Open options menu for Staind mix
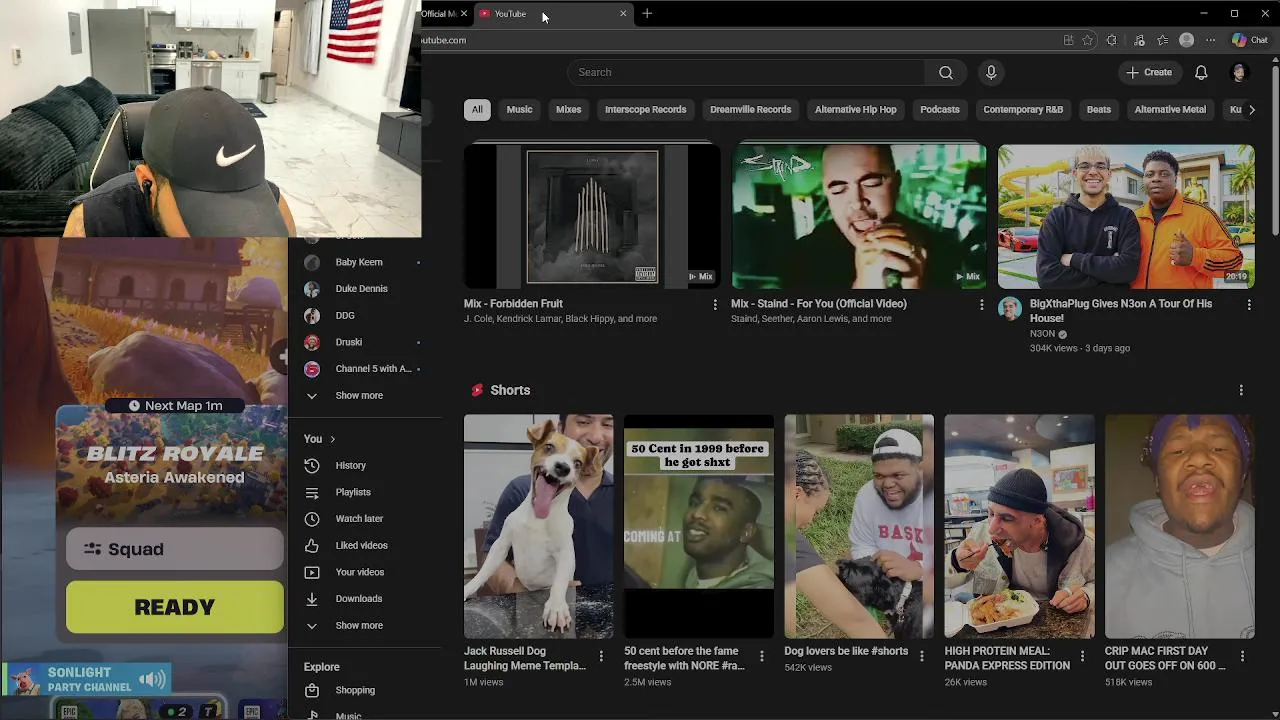The width and height of the screenshot is (1280, 720). coord(981,304)
